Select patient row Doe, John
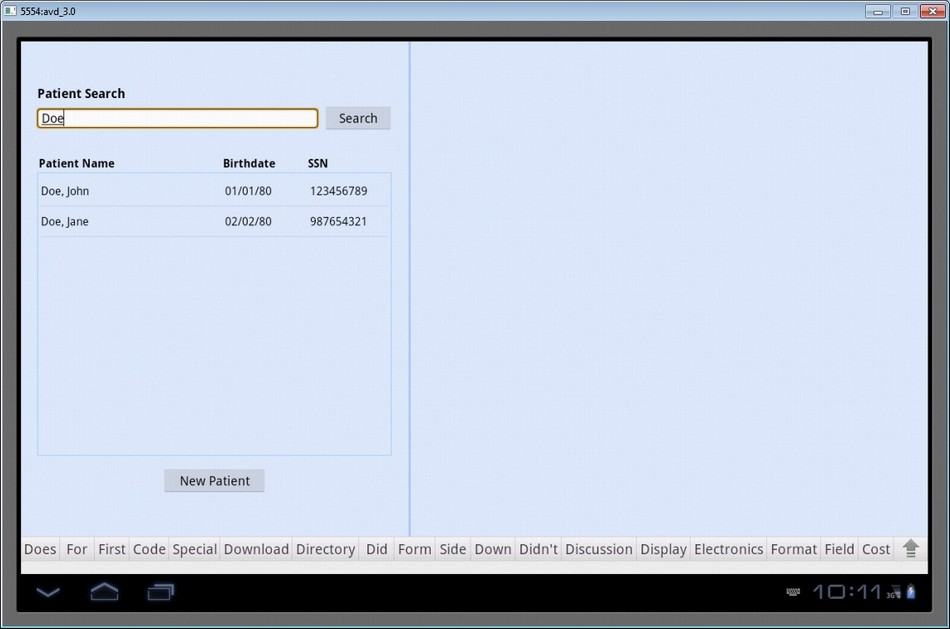Screen dimensions: 950x629 click(x=214, y=191)
